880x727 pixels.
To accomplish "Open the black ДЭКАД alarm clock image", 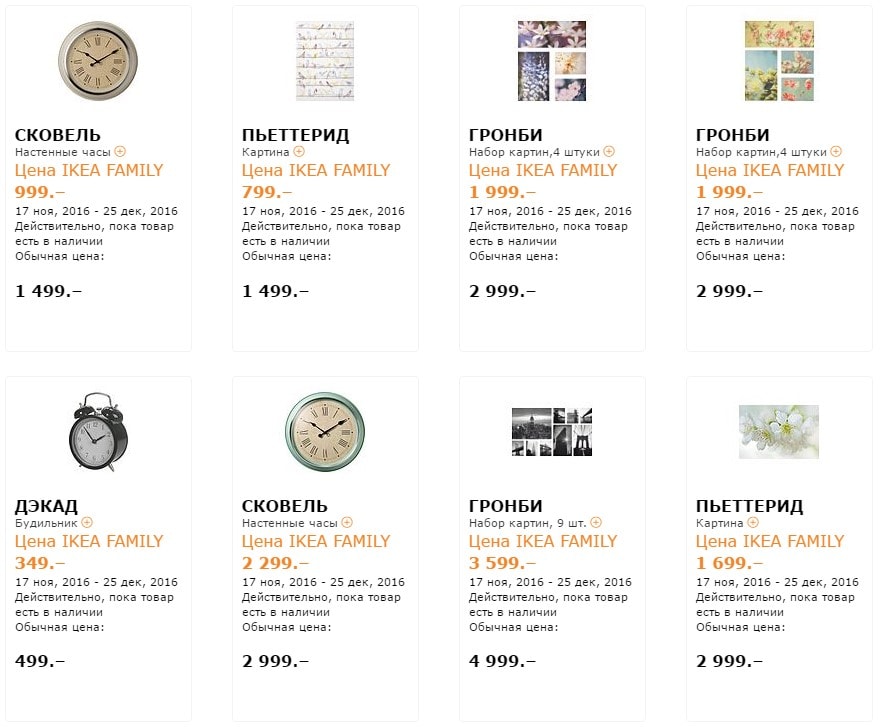I will click(x=97, y=432).
